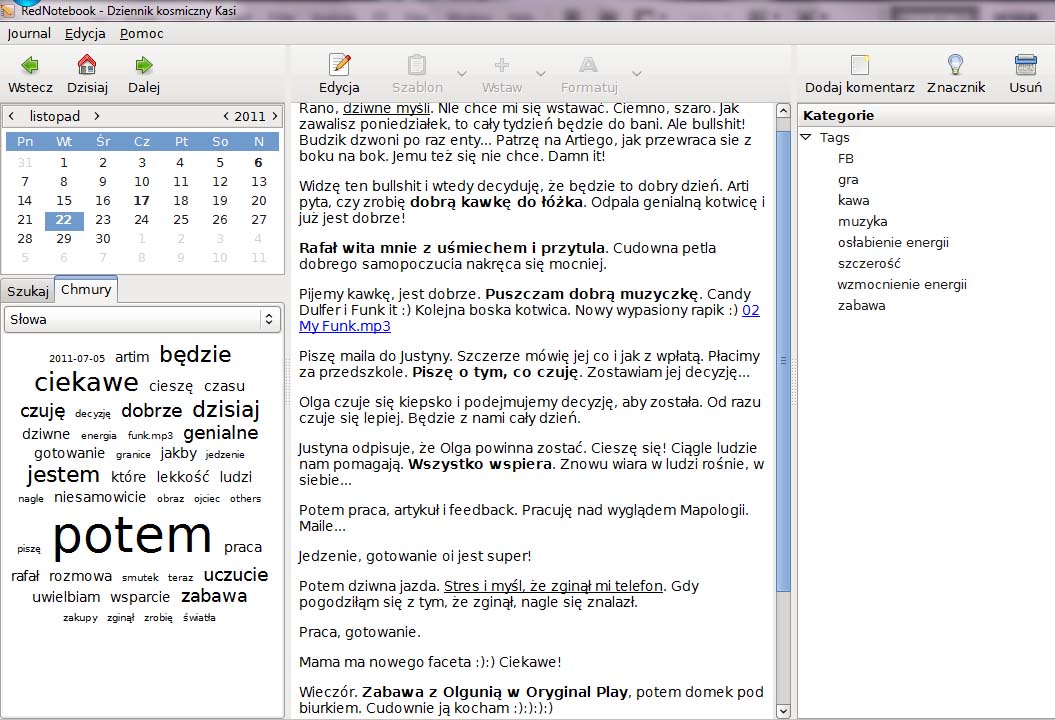
Task: Click the Edycja pencil icon
Action: click(x=339, y=66)
